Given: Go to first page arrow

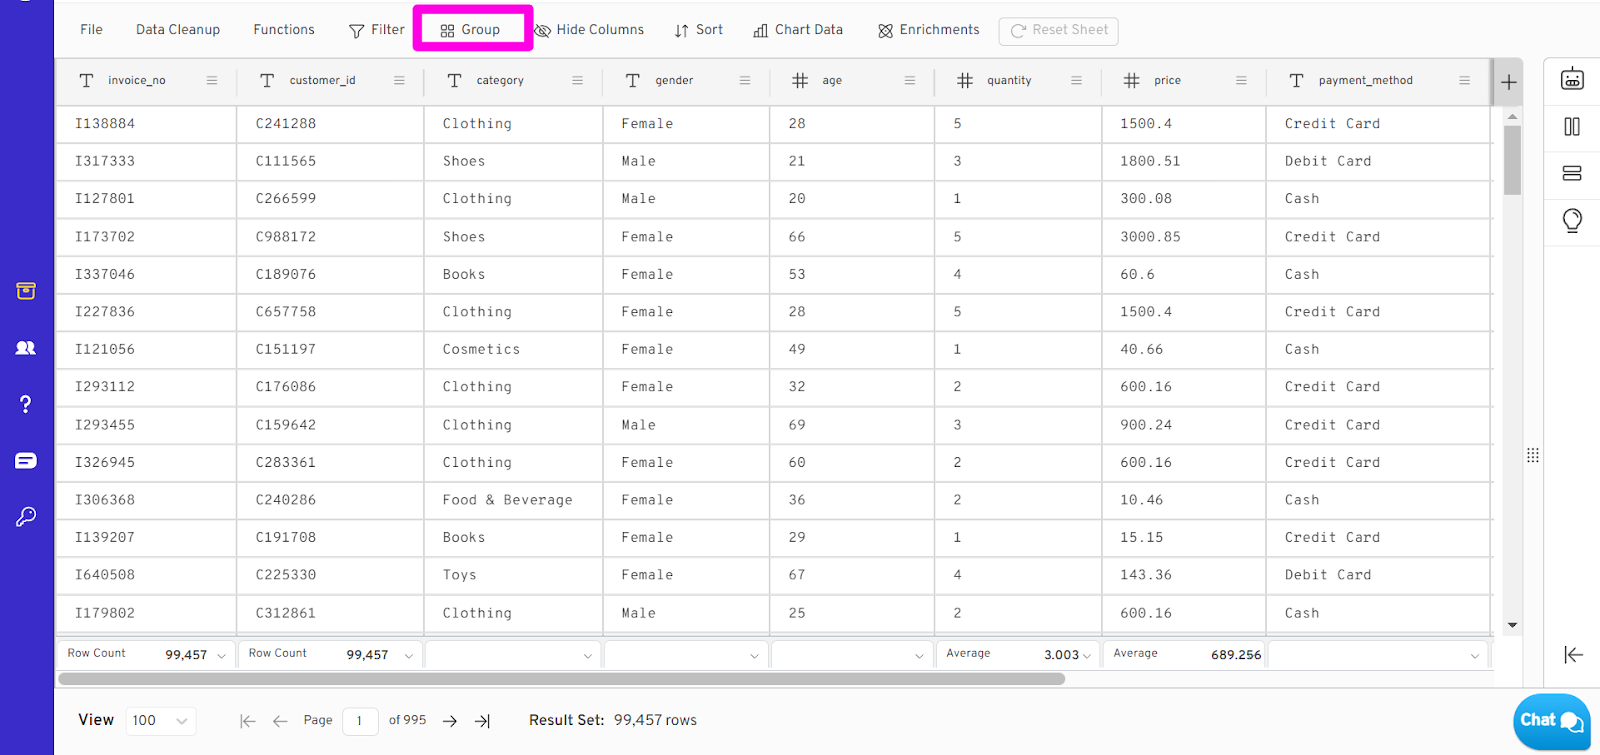Looking at the screenshot, I should click(x=247, y=721).
